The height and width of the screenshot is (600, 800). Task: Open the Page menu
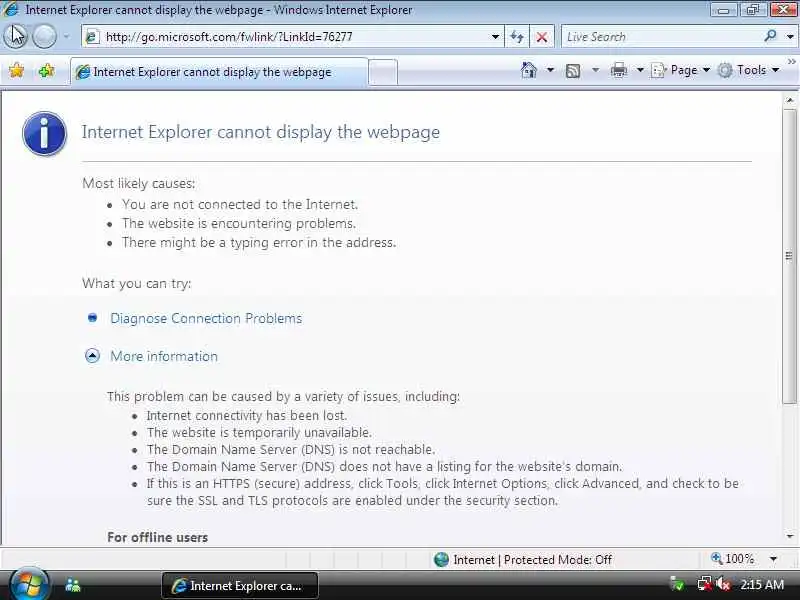click(681, 70)
